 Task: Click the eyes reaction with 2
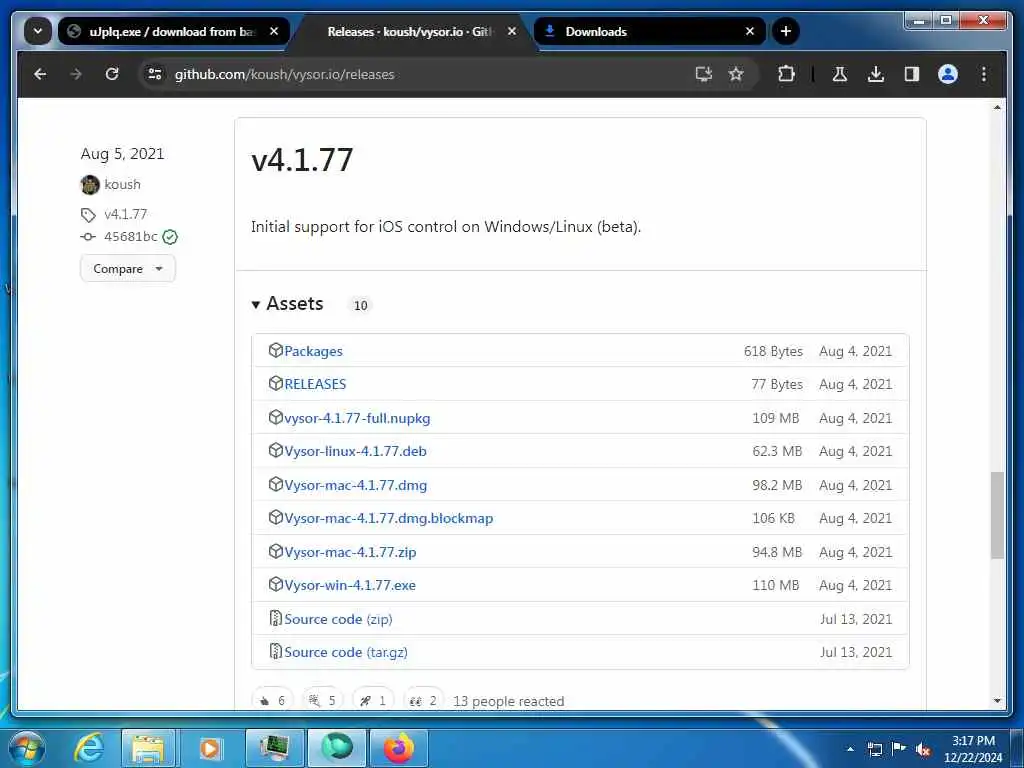pyautogui.click(x=424, y=700)
